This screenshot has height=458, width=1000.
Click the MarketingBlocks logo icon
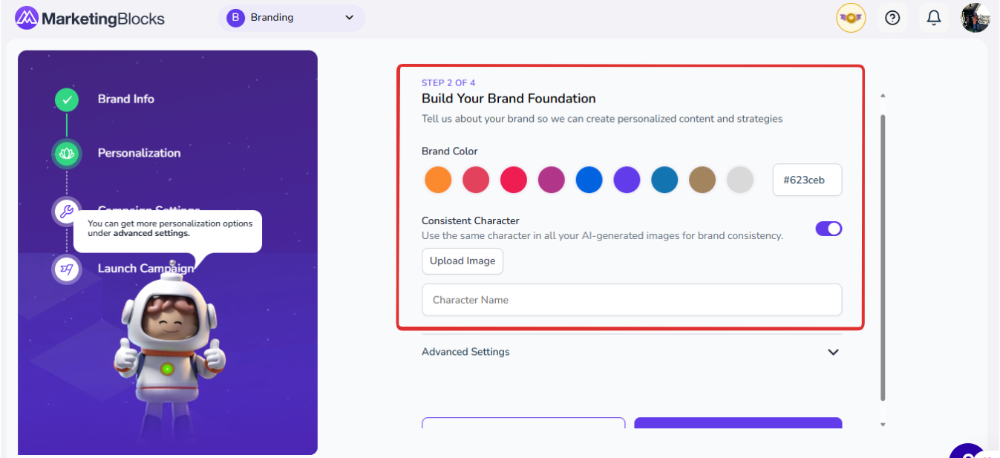tap(27, 18)
